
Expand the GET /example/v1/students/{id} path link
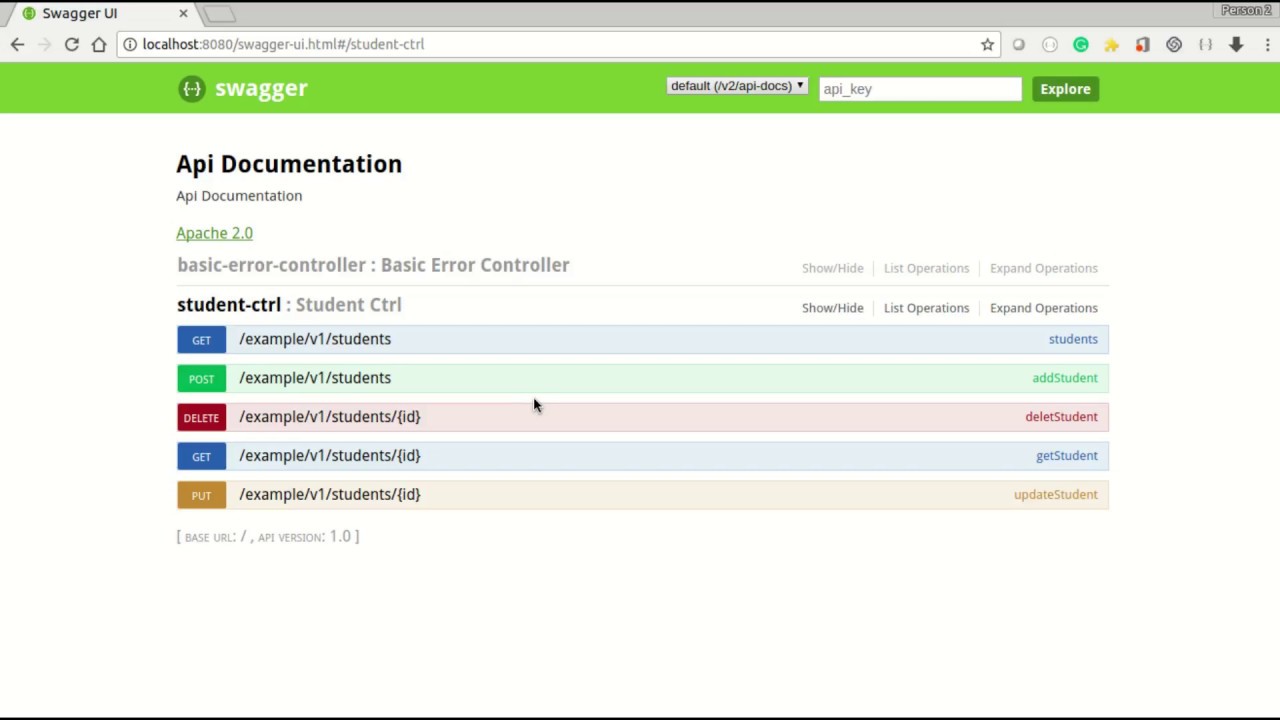(x=330, y=456)
